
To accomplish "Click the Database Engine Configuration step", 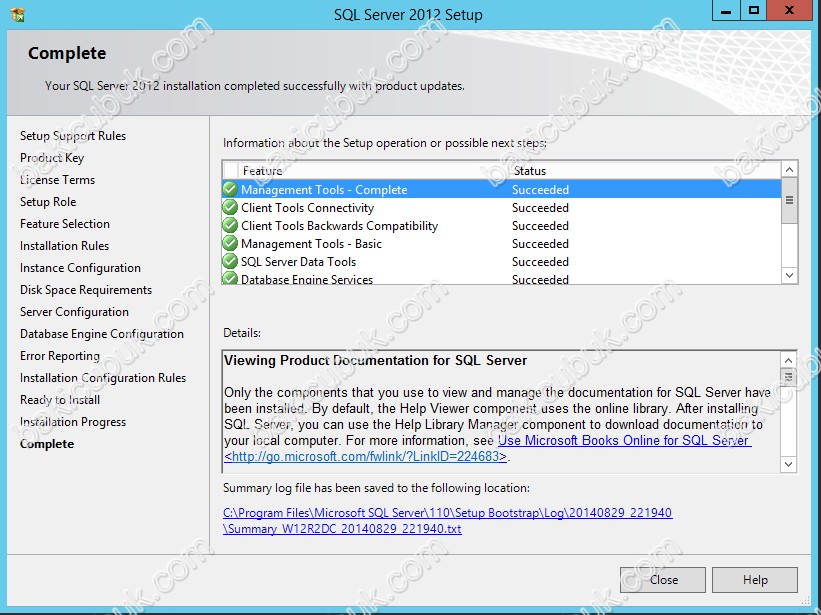I will [x=102, y=333].
